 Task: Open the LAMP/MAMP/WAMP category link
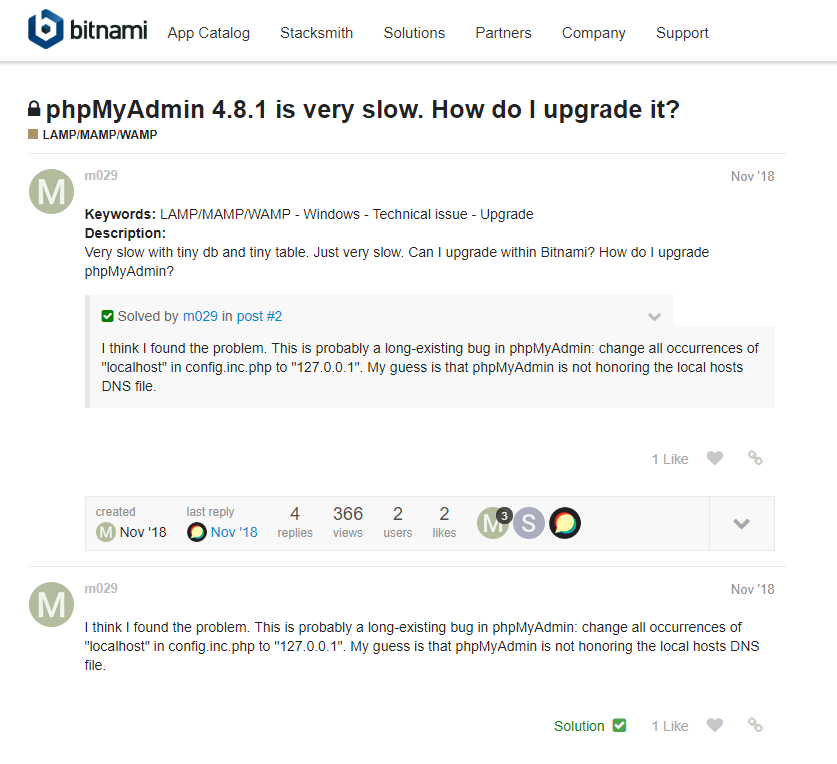[100, 135]
